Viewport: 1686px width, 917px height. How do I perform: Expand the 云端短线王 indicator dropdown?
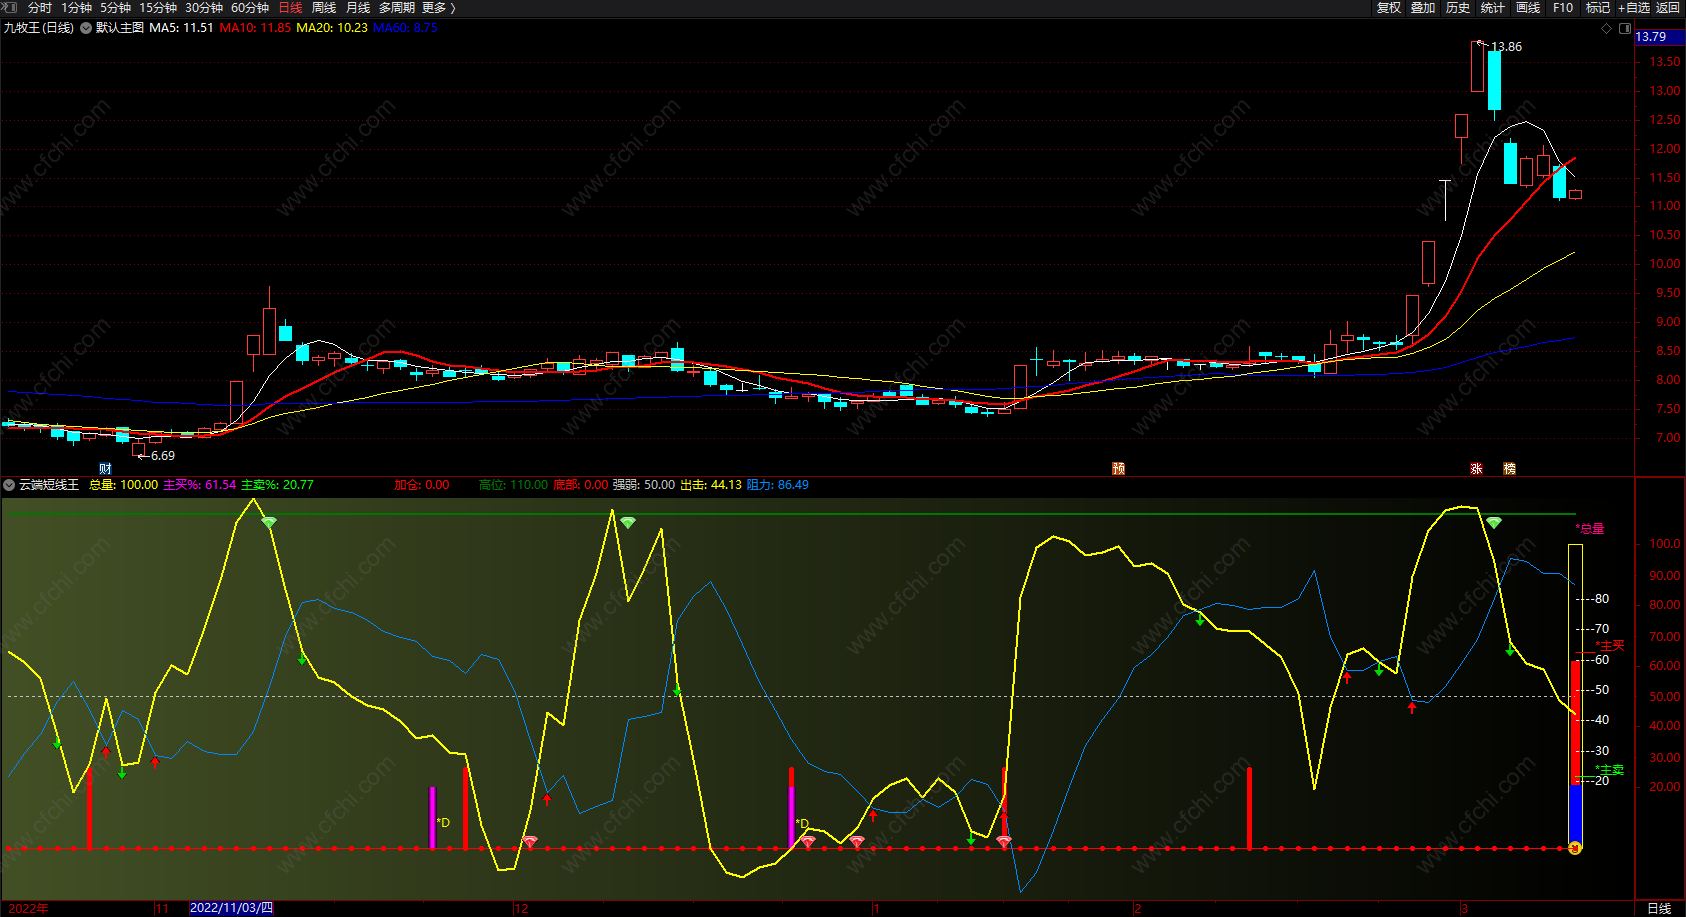(x=9, y=485)
